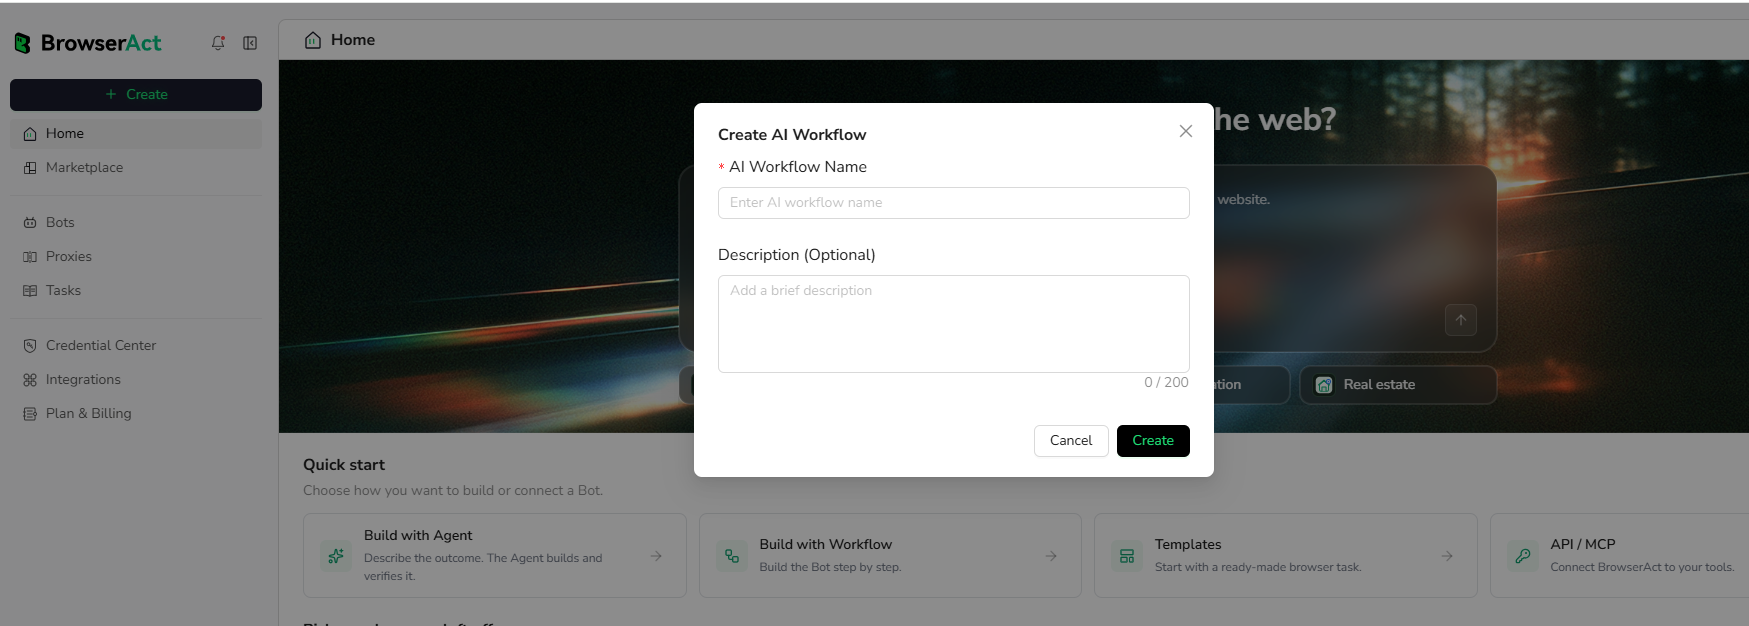Focus the Description text area
The image size is (1749, 626).
[x=954, y=324]
